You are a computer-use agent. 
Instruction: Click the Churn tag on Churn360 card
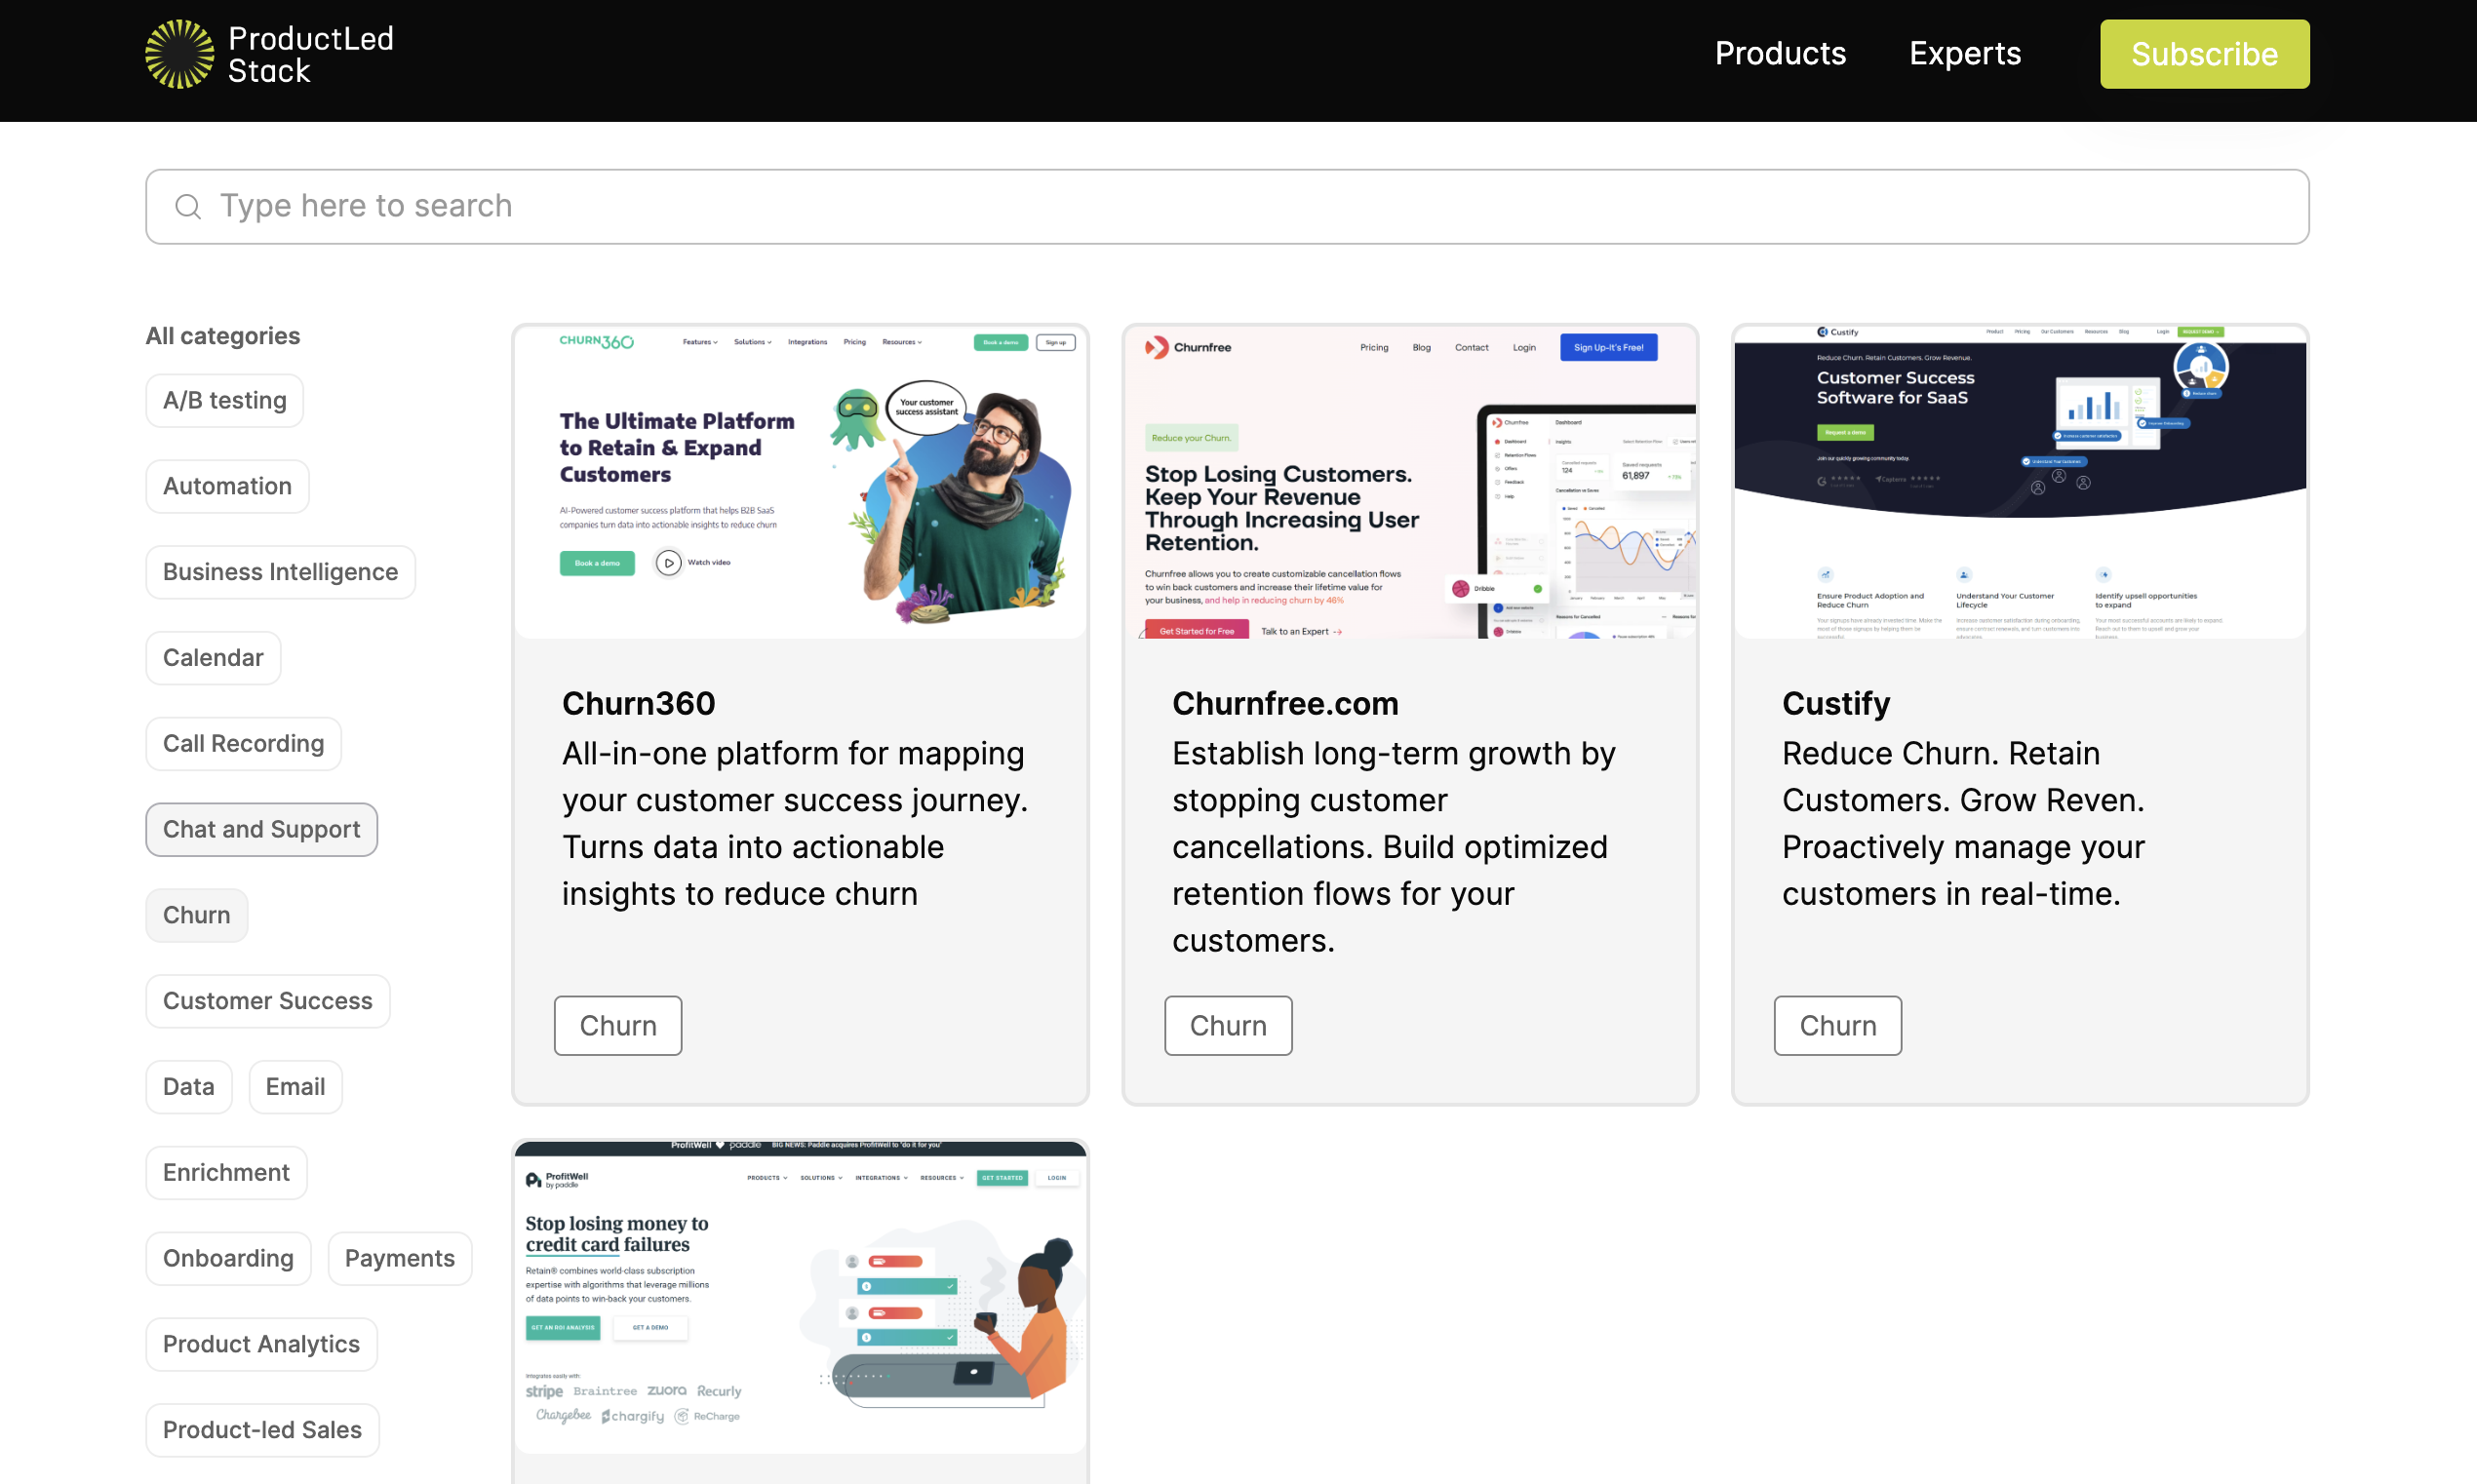pyautogui.click(x=618, y=1025)
